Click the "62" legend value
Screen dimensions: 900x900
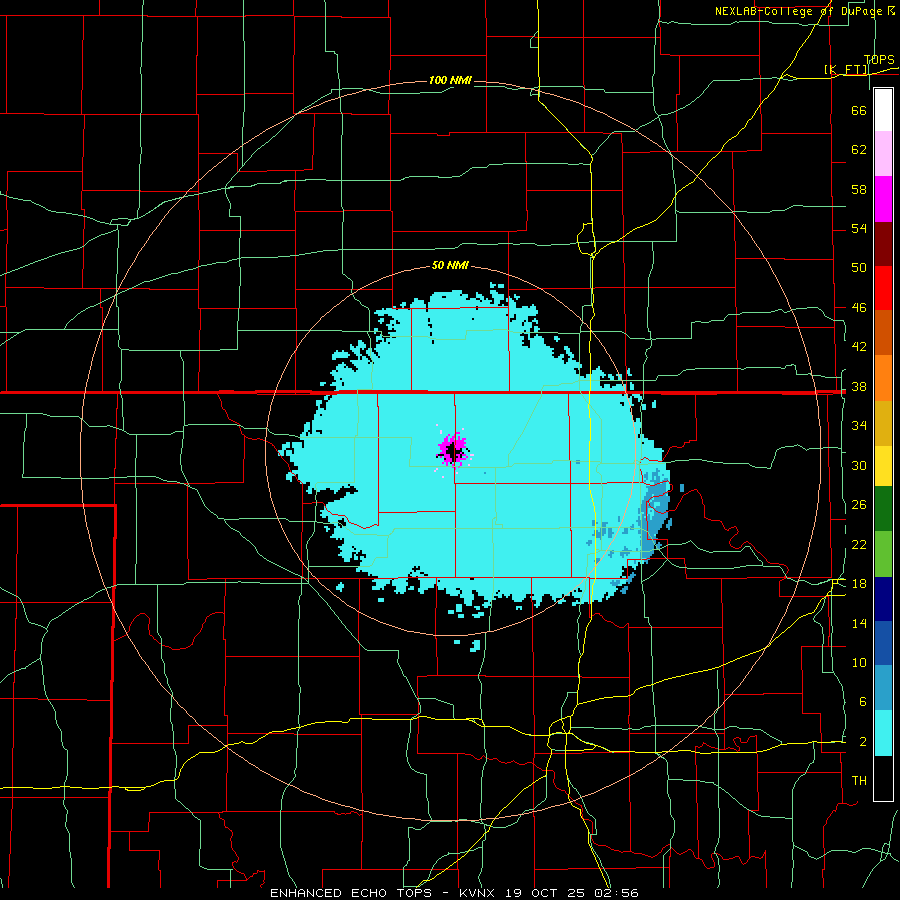pyautogui.click(x=859, y=150)
